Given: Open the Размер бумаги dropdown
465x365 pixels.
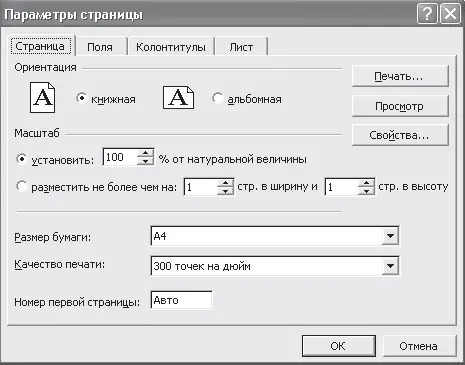Looking at the screenshot, I should [x=390, y=236].
